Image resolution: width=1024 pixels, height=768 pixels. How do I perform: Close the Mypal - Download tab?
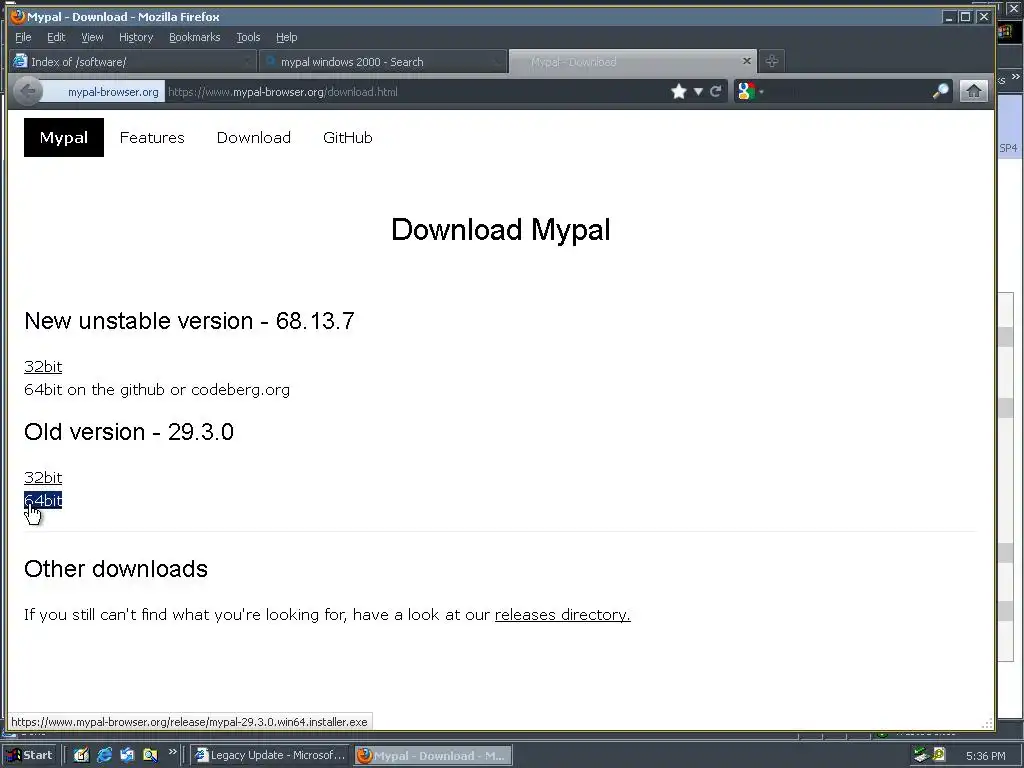click(x=746, y=61)
